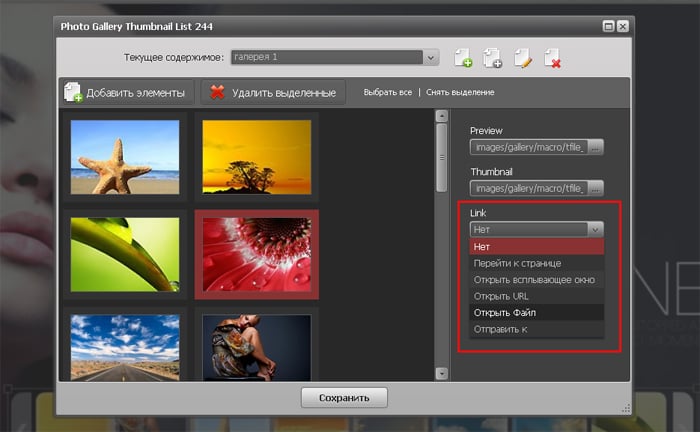Select the starfish beach thumbnail
The height and width of the screenshot is (432, 700).
pos(125,156)
